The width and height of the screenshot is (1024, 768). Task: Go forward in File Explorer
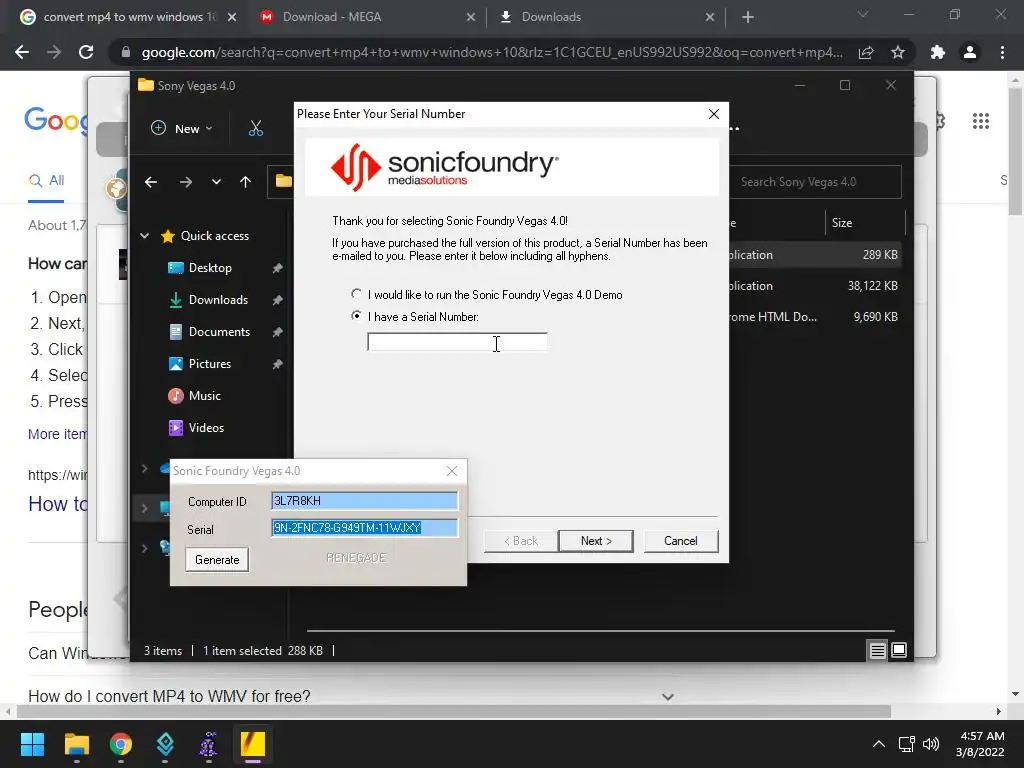click(x=185, y=182)
